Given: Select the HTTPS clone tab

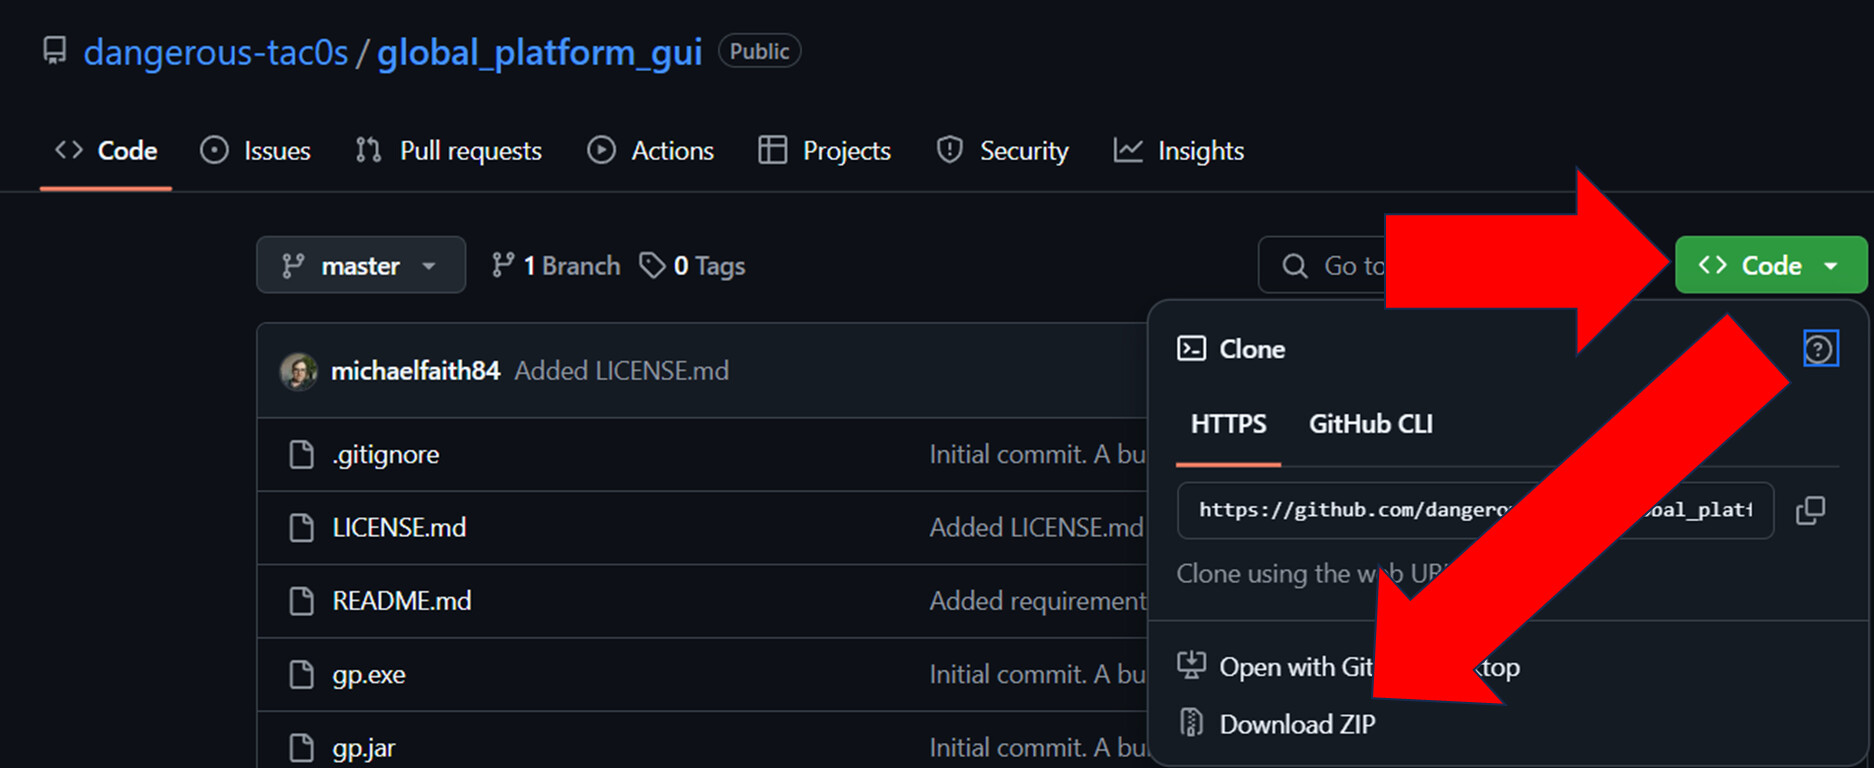Looking at the screenshot, I should click(x=1228, y=424).
